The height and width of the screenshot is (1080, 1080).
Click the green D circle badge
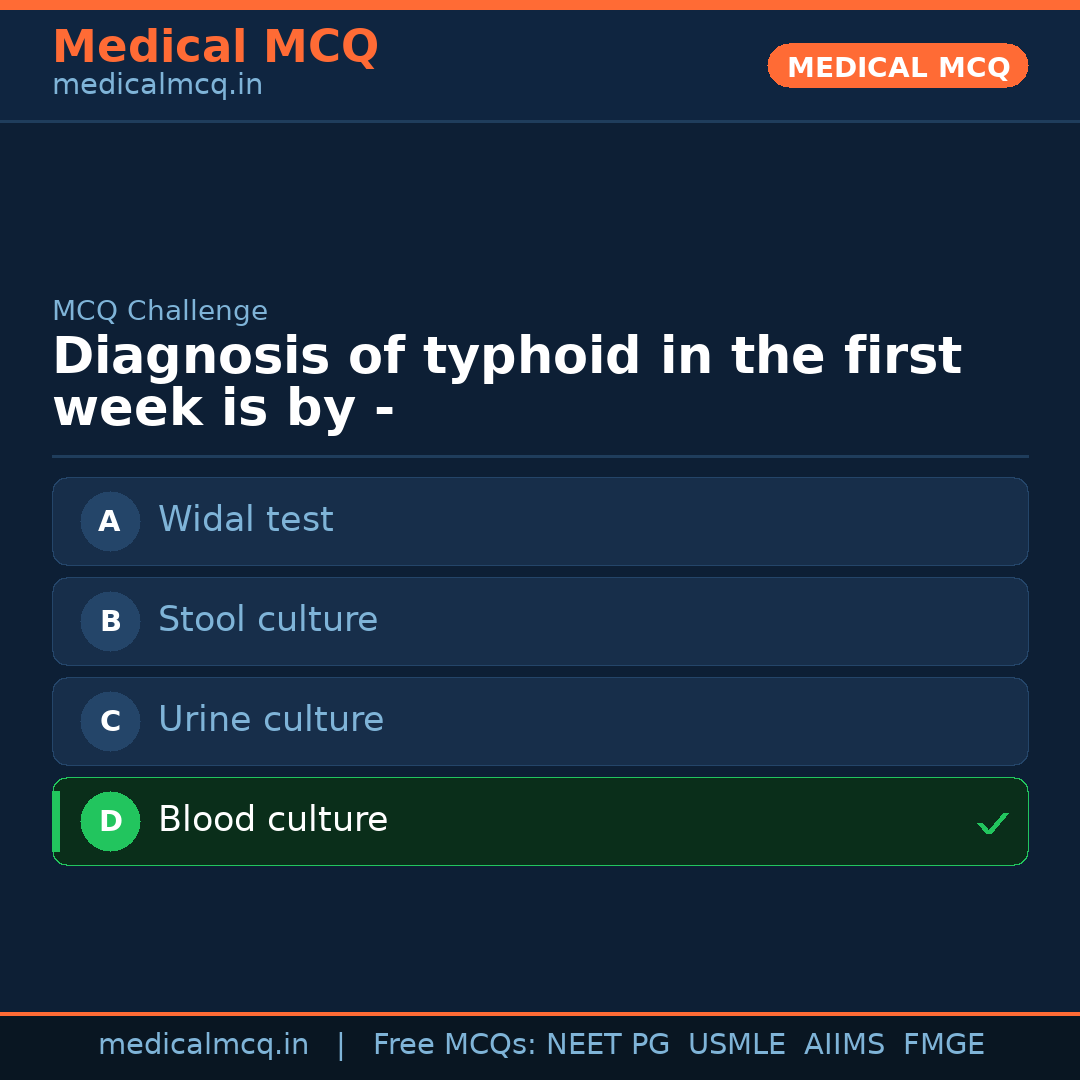[110, 821]
